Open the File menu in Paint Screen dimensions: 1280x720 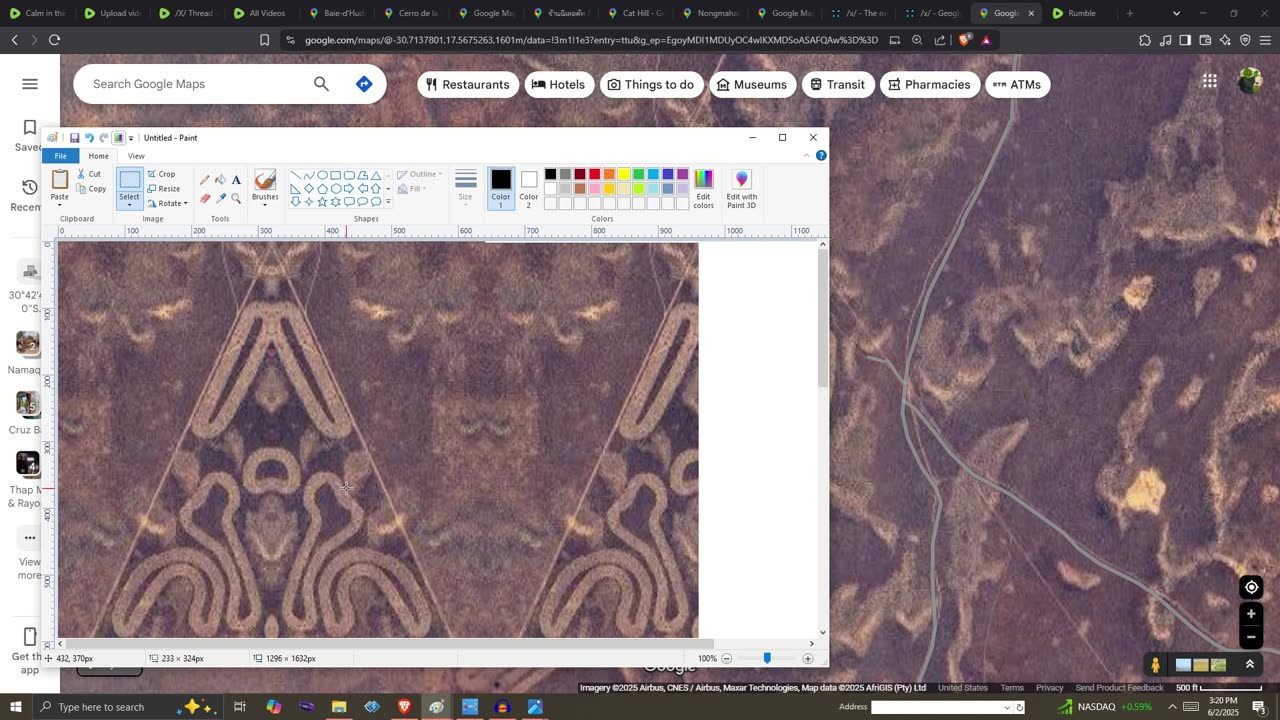coord(61,156)
